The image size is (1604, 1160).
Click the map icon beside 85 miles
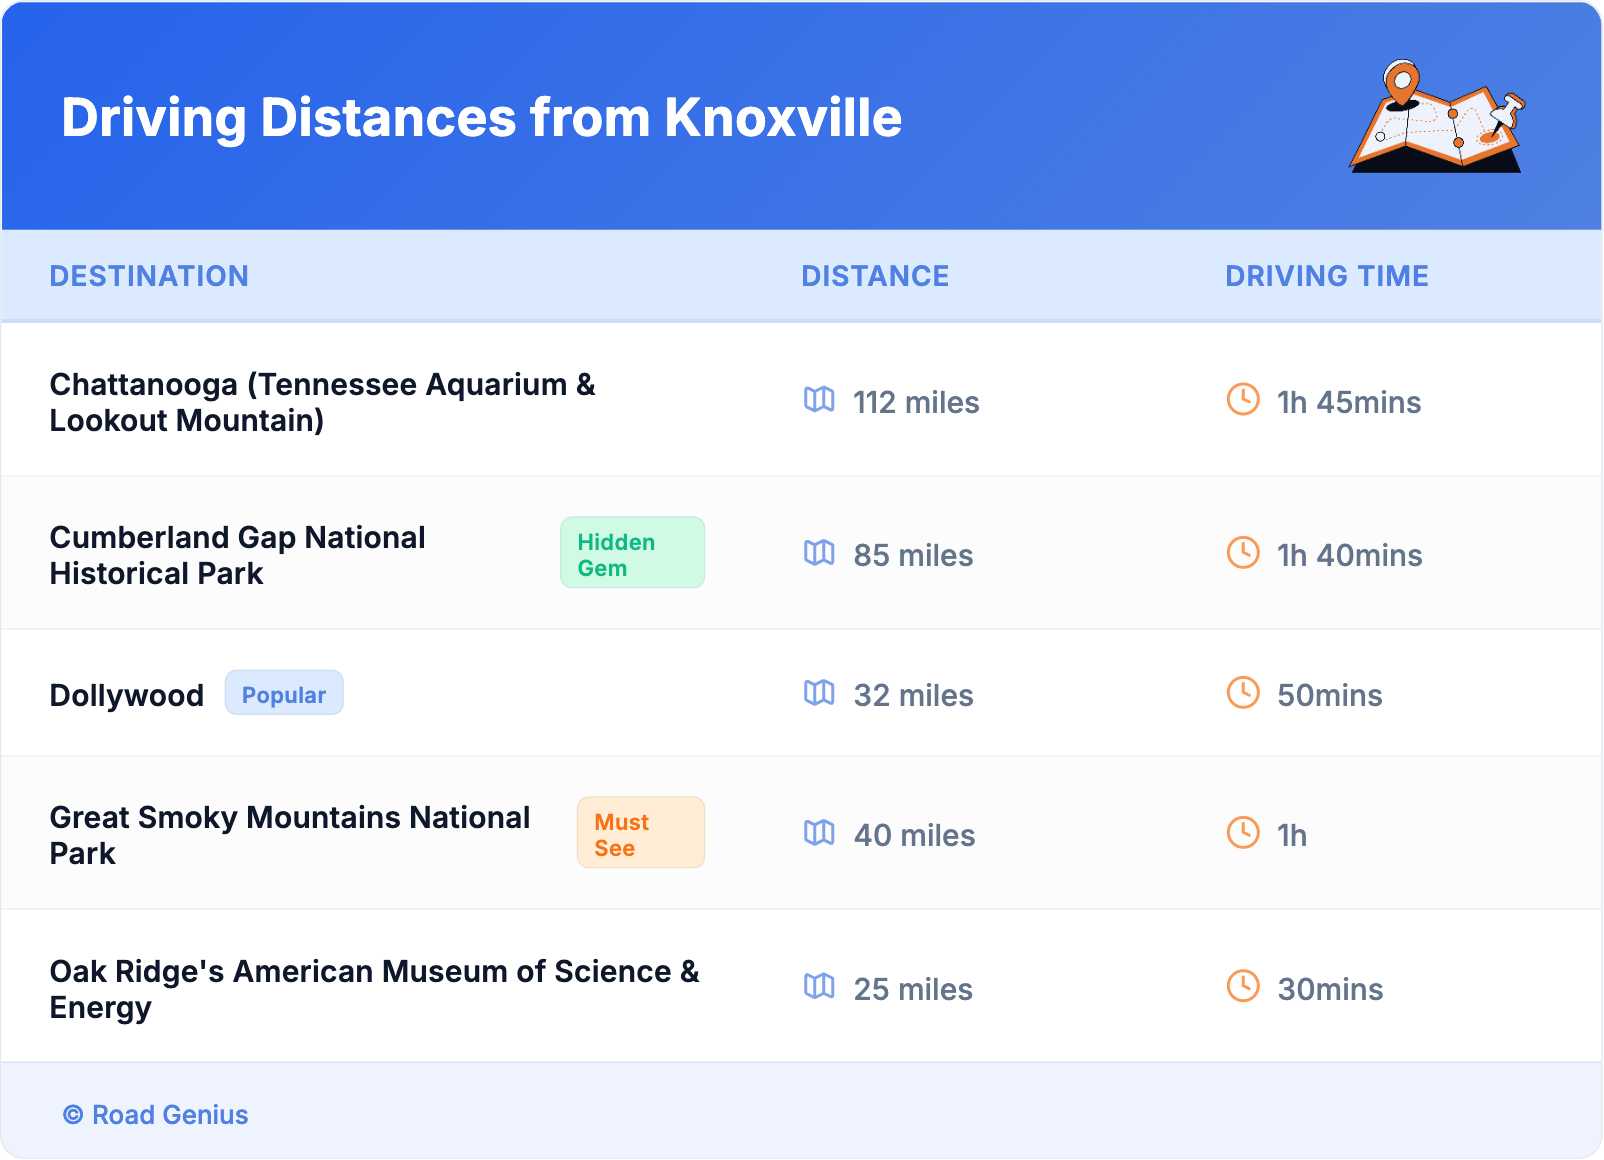(819, 553)
